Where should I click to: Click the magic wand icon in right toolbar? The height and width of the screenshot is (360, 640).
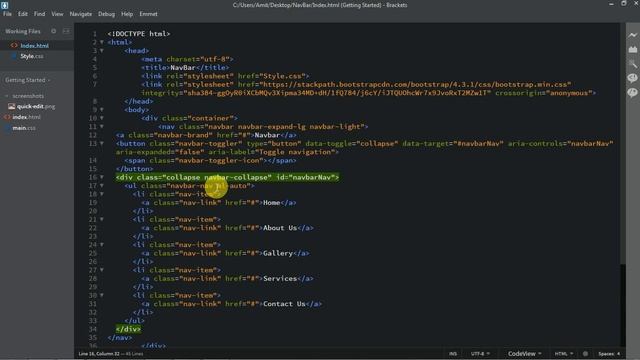[633, 64]
